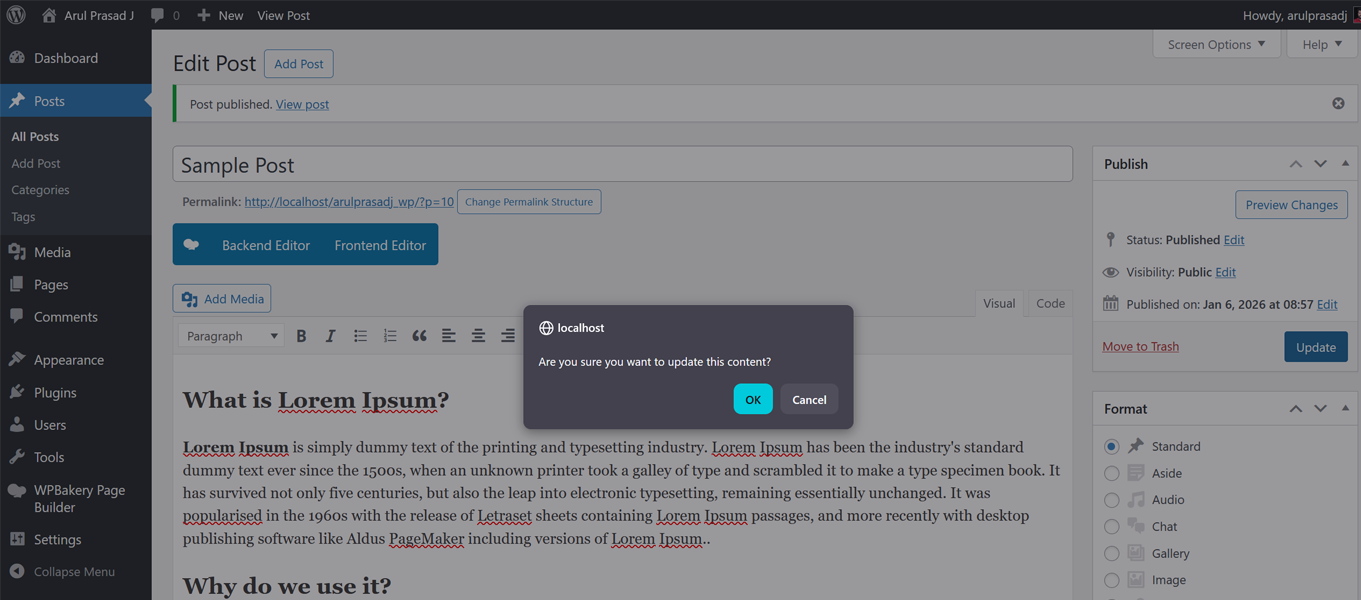The image size is (1361, 600).
Task: Insert a blockquote
Action: pyautogui.click(x=419, y=336)
